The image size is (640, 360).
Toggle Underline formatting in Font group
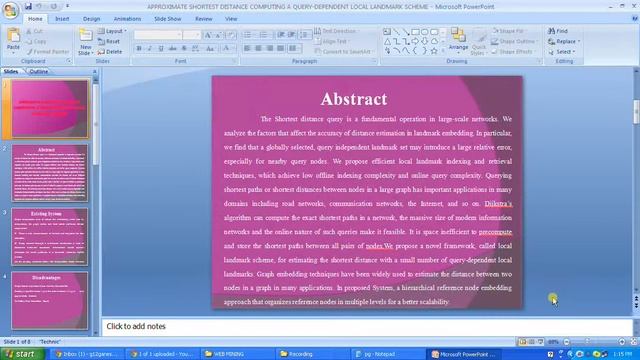pyautogui.click(x=161, y=49)
